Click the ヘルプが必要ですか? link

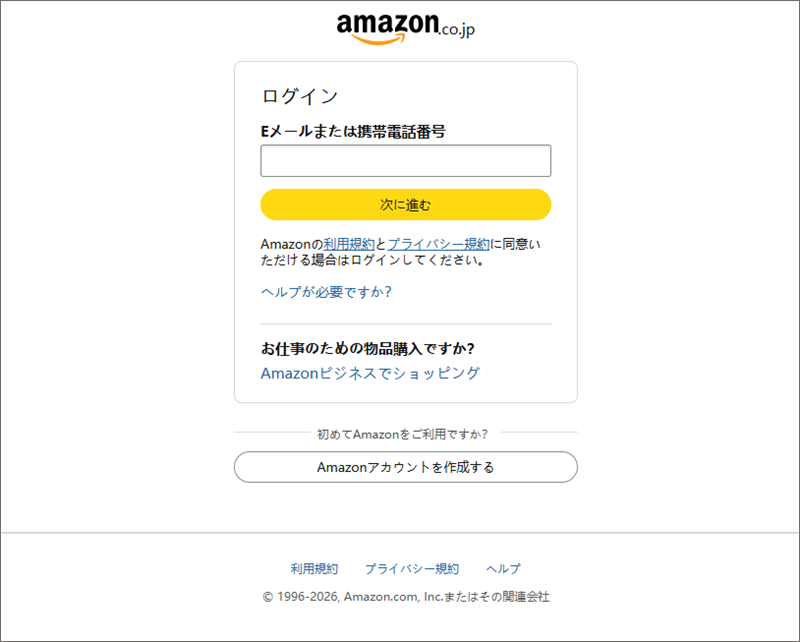pyautogui.click(x=326, y=292)
